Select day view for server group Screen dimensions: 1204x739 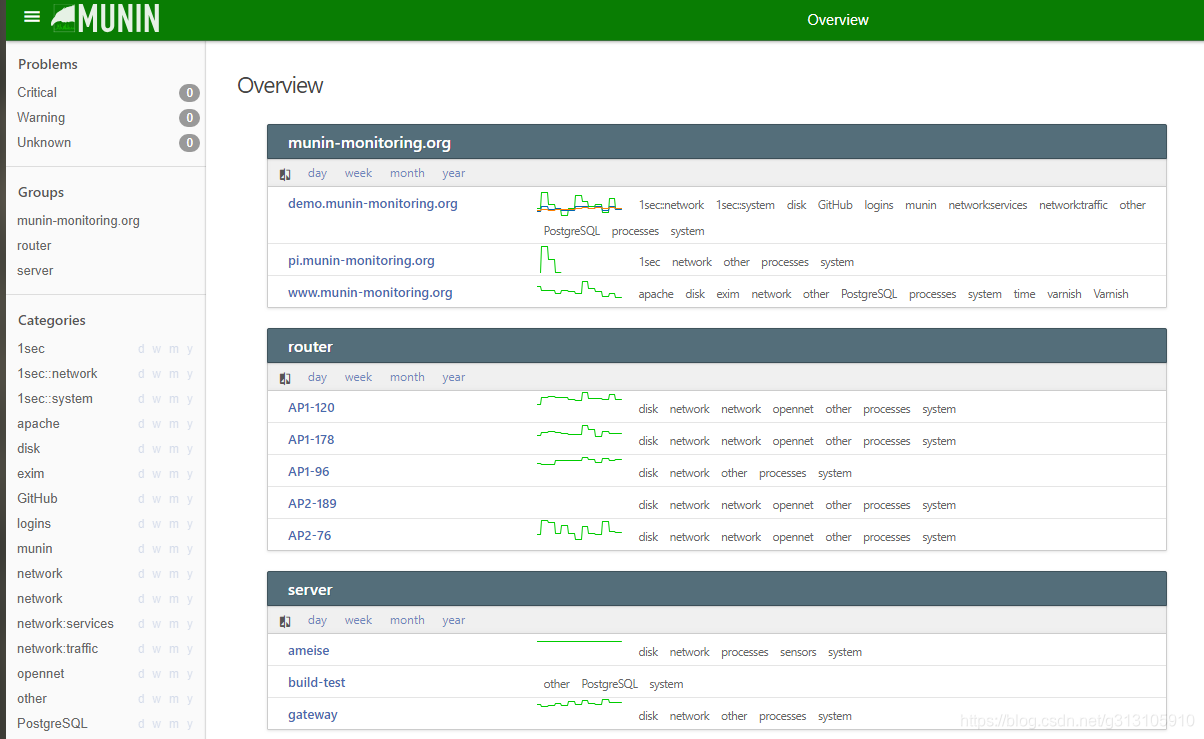(317, 620)
